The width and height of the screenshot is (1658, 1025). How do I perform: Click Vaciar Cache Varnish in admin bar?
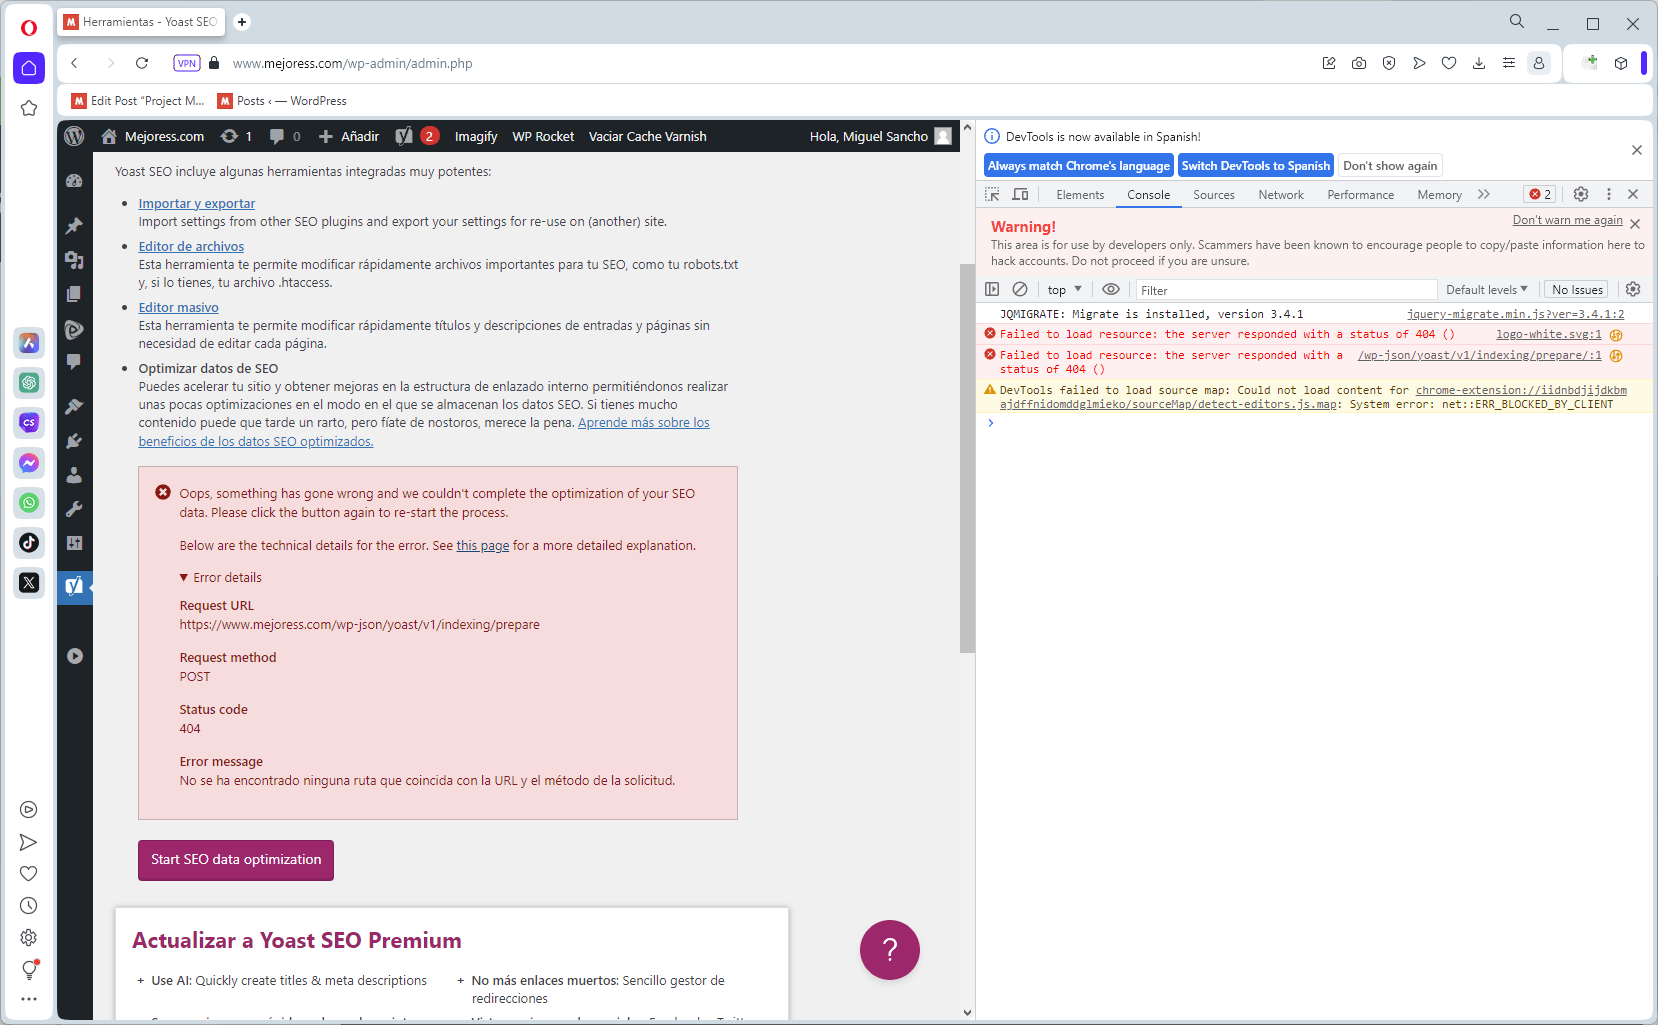pyautogui.click(x=647, y=136)
